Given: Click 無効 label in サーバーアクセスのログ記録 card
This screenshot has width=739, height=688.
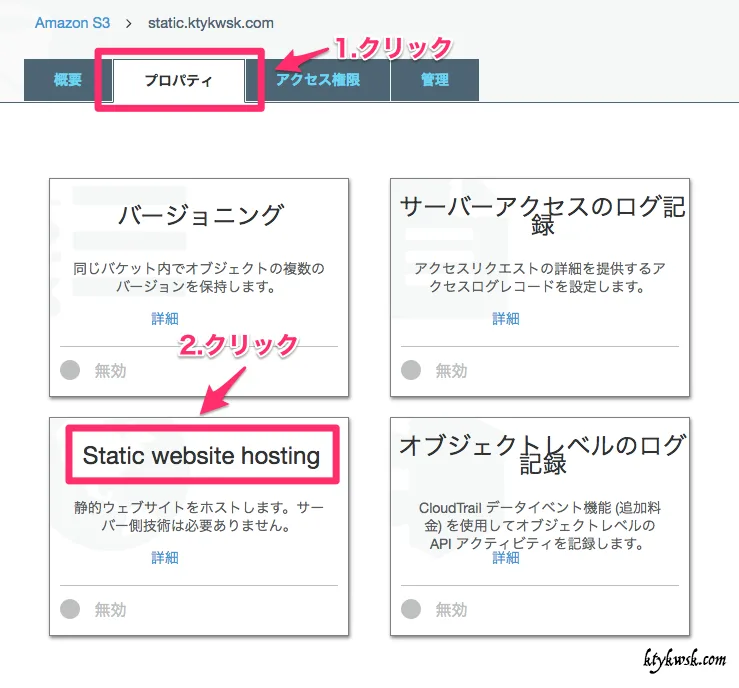Looking at the screenshot, I should [x=451, y=371].
